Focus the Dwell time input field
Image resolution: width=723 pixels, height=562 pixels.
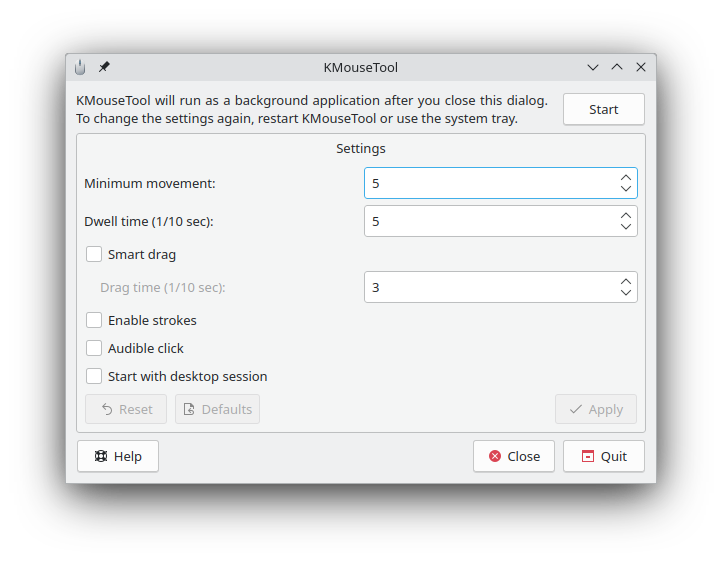(x=490, y=221)
